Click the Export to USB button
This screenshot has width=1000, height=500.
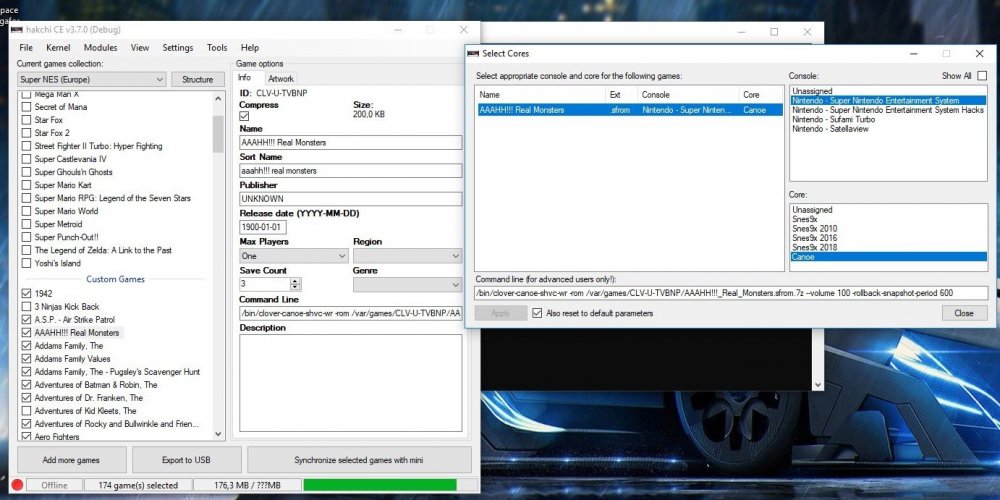tap(186, 460)
